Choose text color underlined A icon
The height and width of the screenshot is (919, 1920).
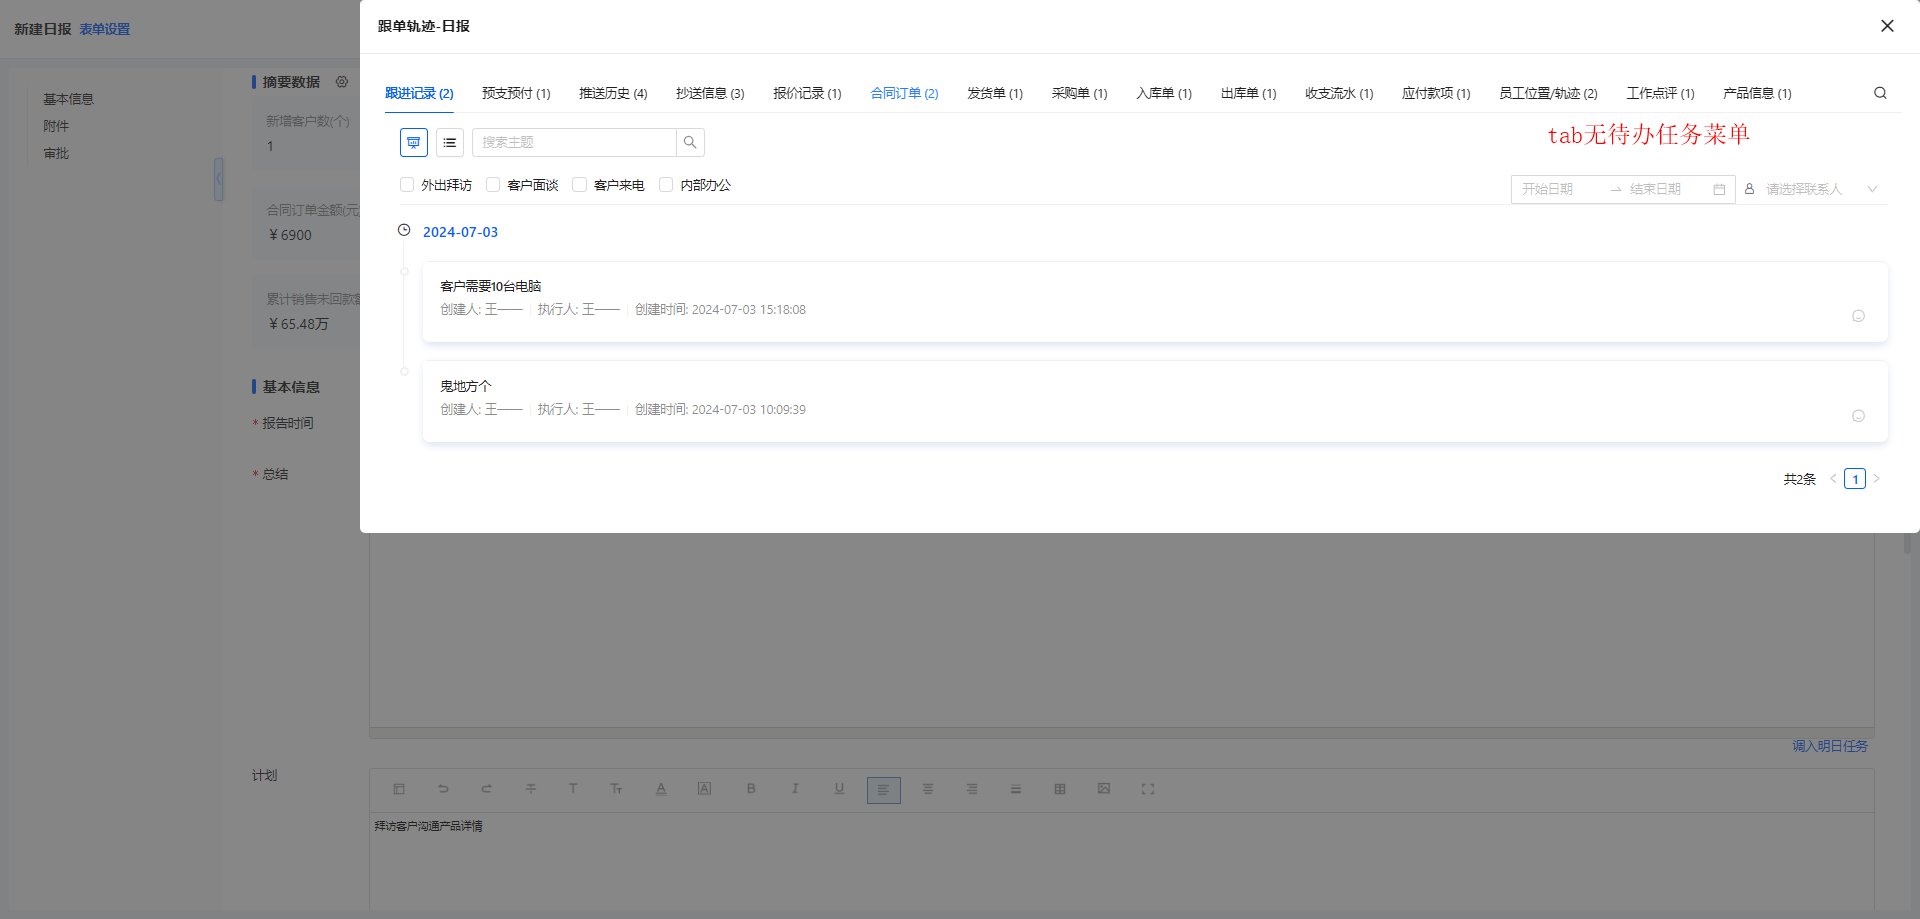(661, 789)
